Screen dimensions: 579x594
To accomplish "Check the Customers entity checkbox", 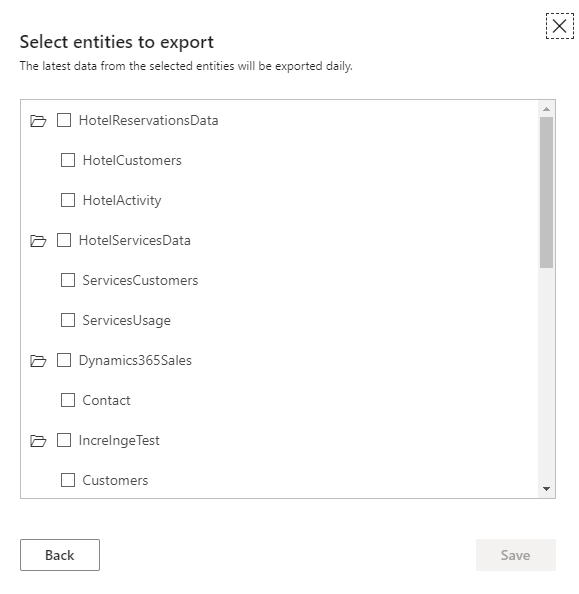I will [x=68, y=480].
